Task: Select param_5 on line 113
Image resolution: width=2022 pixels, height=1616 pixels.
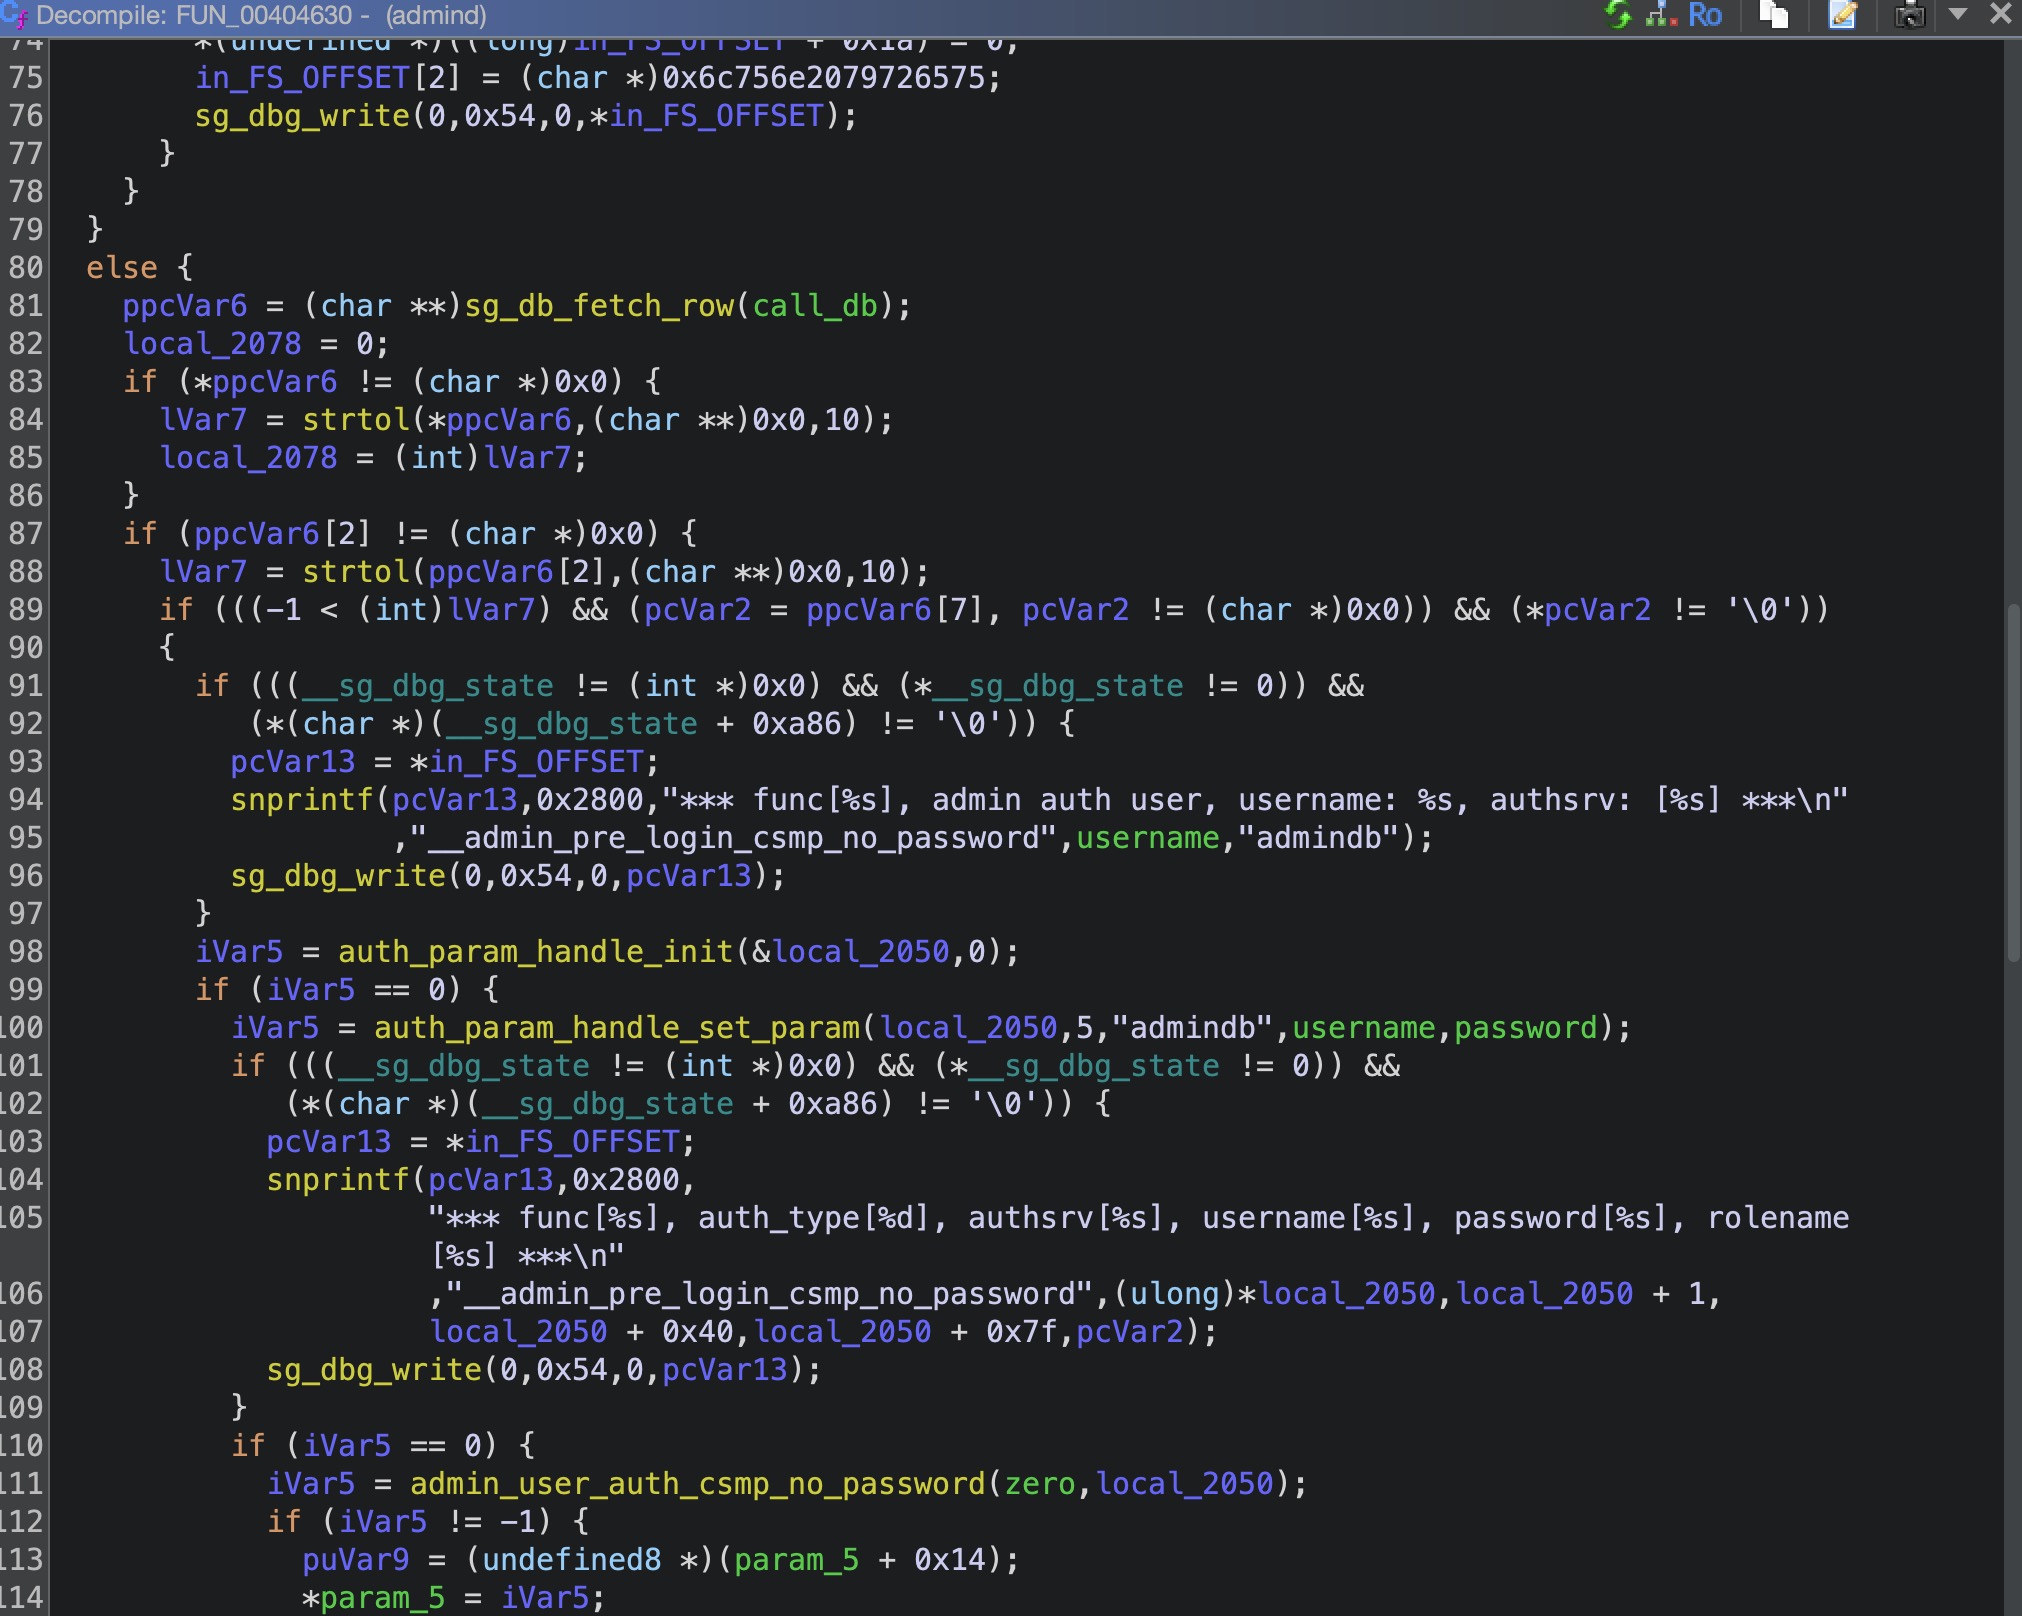Action: click(796, 1560)
